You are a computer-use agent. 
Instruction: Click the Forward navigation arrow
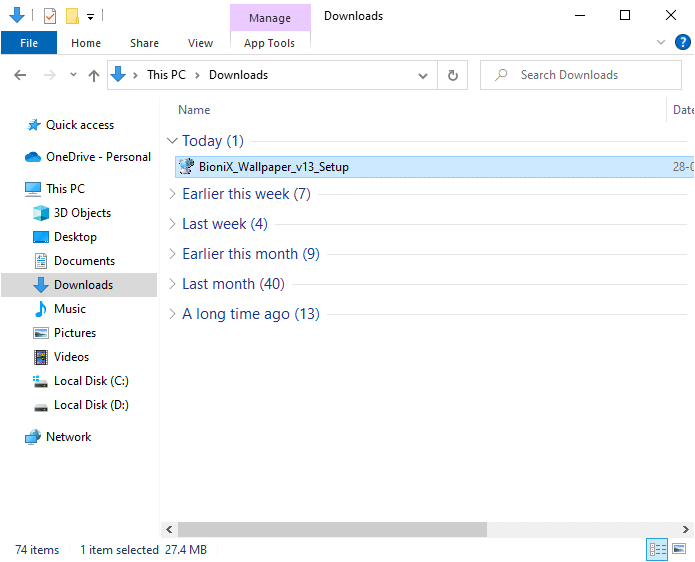click(x=50, y=75)
